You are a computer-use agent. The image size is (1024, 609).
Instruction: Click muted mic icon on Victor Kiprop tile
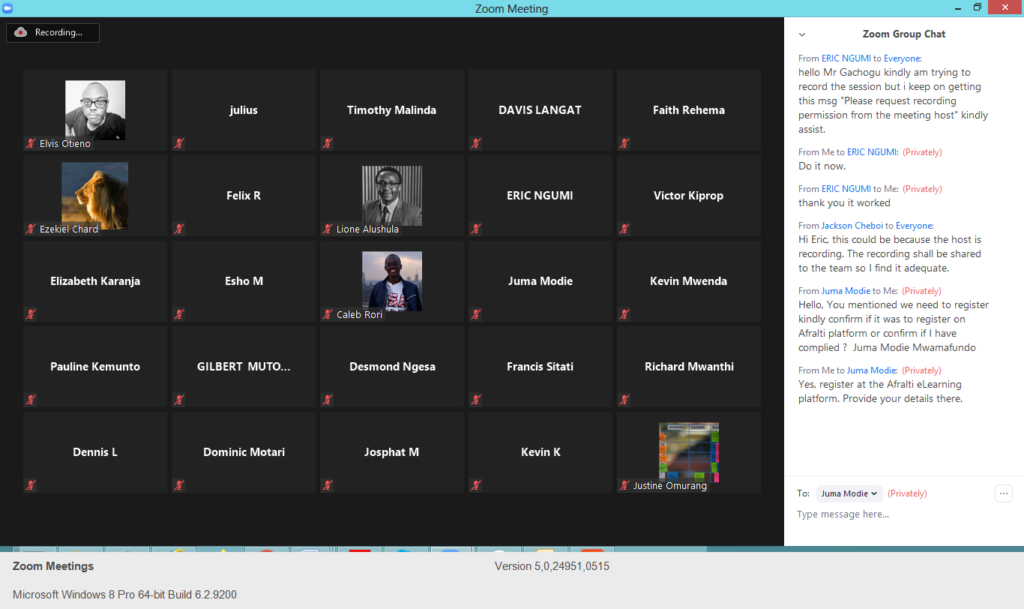624,228
